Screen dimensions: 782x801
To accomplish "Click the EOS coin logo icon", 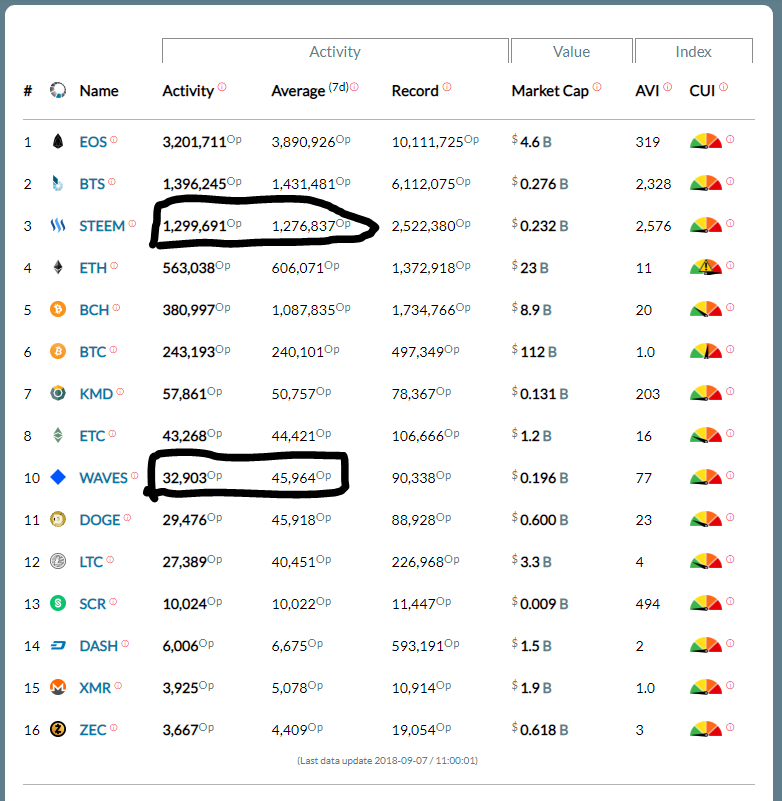I will pyautogui.click(x=58, y=142).
